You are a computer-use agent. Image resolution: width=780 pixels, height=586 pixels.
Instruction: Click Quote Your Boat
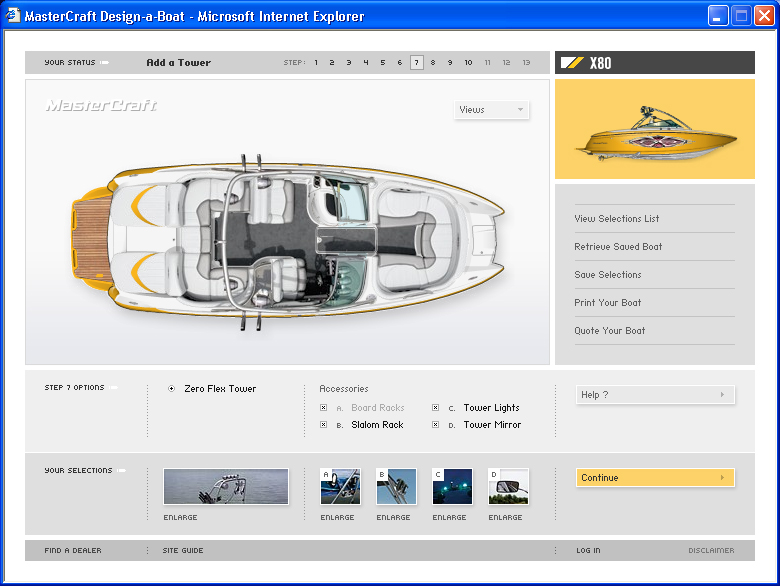pyautogui.click(x=610, y=331)
